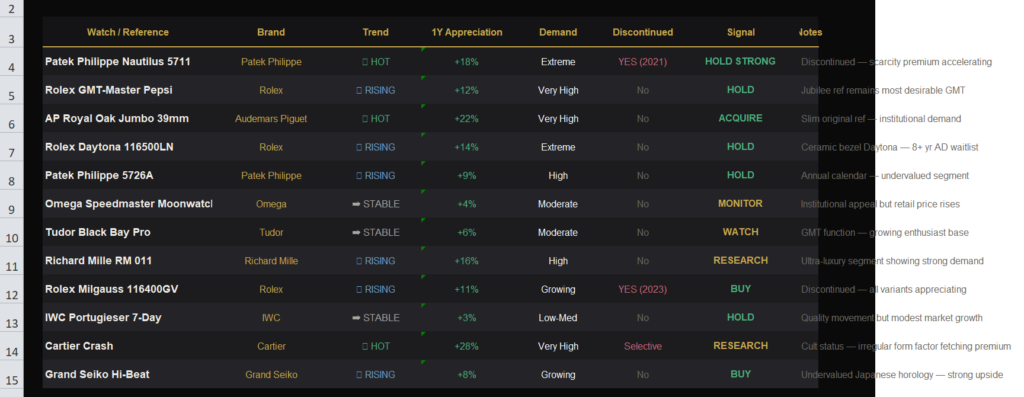Viewport: 1024px width, 397px height.
Task: Select Richard Mille RM 011 cell
Action: pyautogui.click(x=128, y=261)
